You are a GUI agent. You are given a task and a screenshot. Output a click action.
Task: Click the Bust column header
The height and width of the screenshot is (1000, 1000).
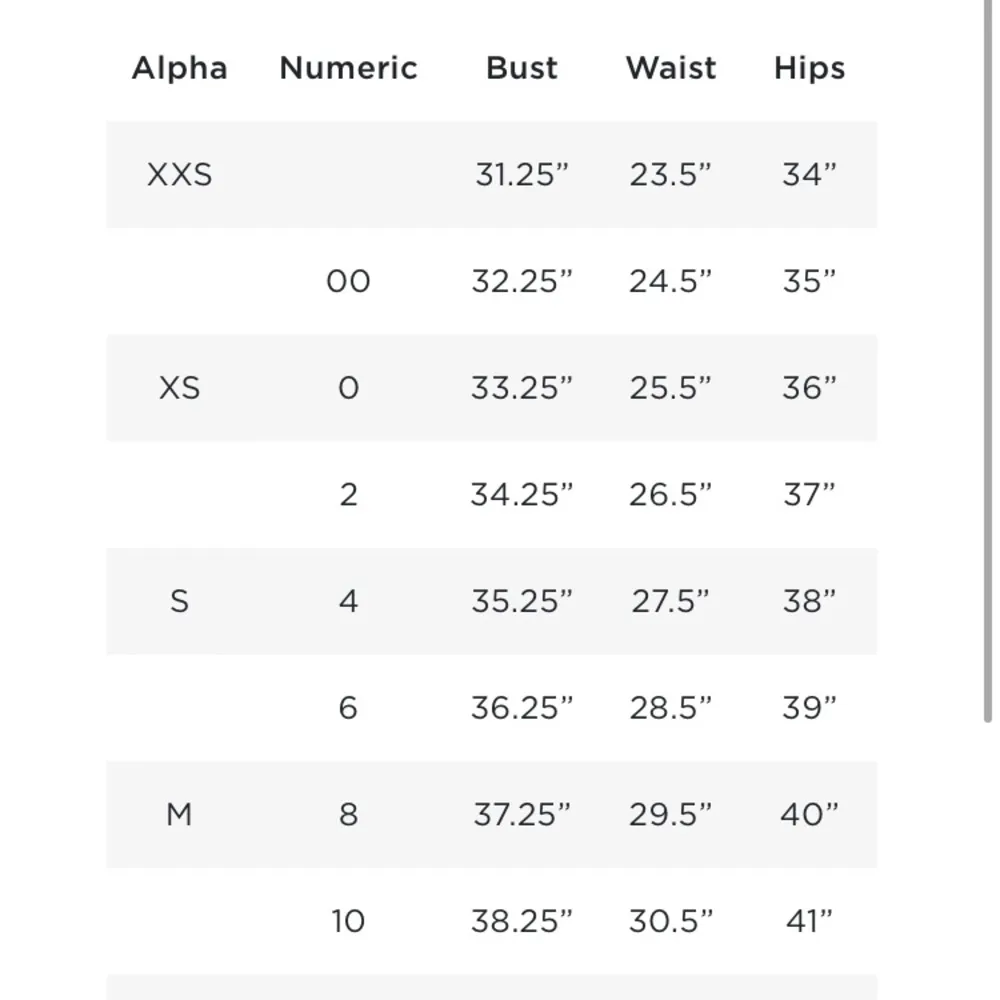click(522, 68)
